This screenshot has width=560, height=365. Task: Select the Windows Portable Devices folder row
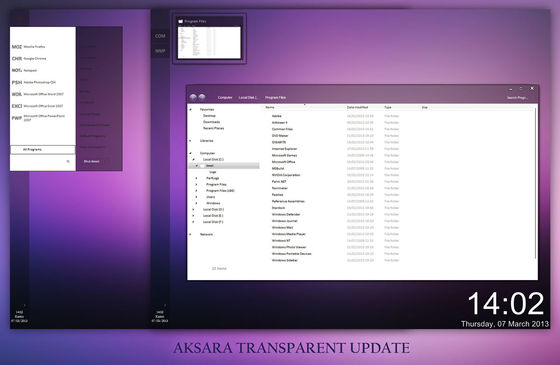point(291,254)
